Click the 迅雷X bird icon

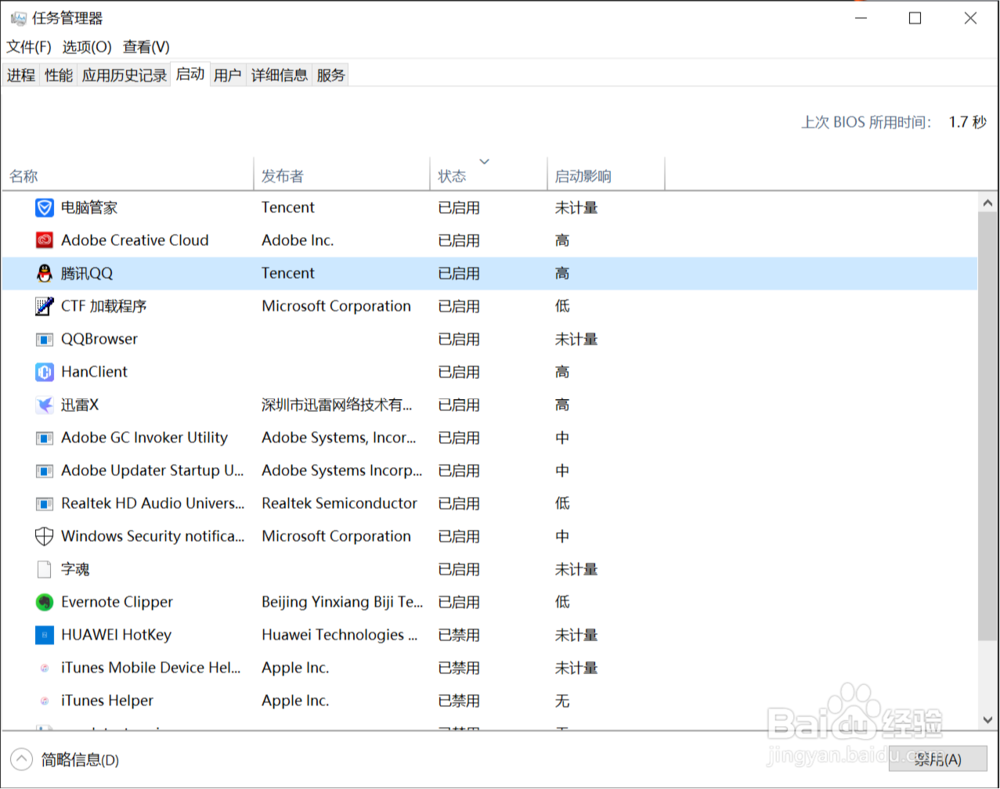pos(44,405)
